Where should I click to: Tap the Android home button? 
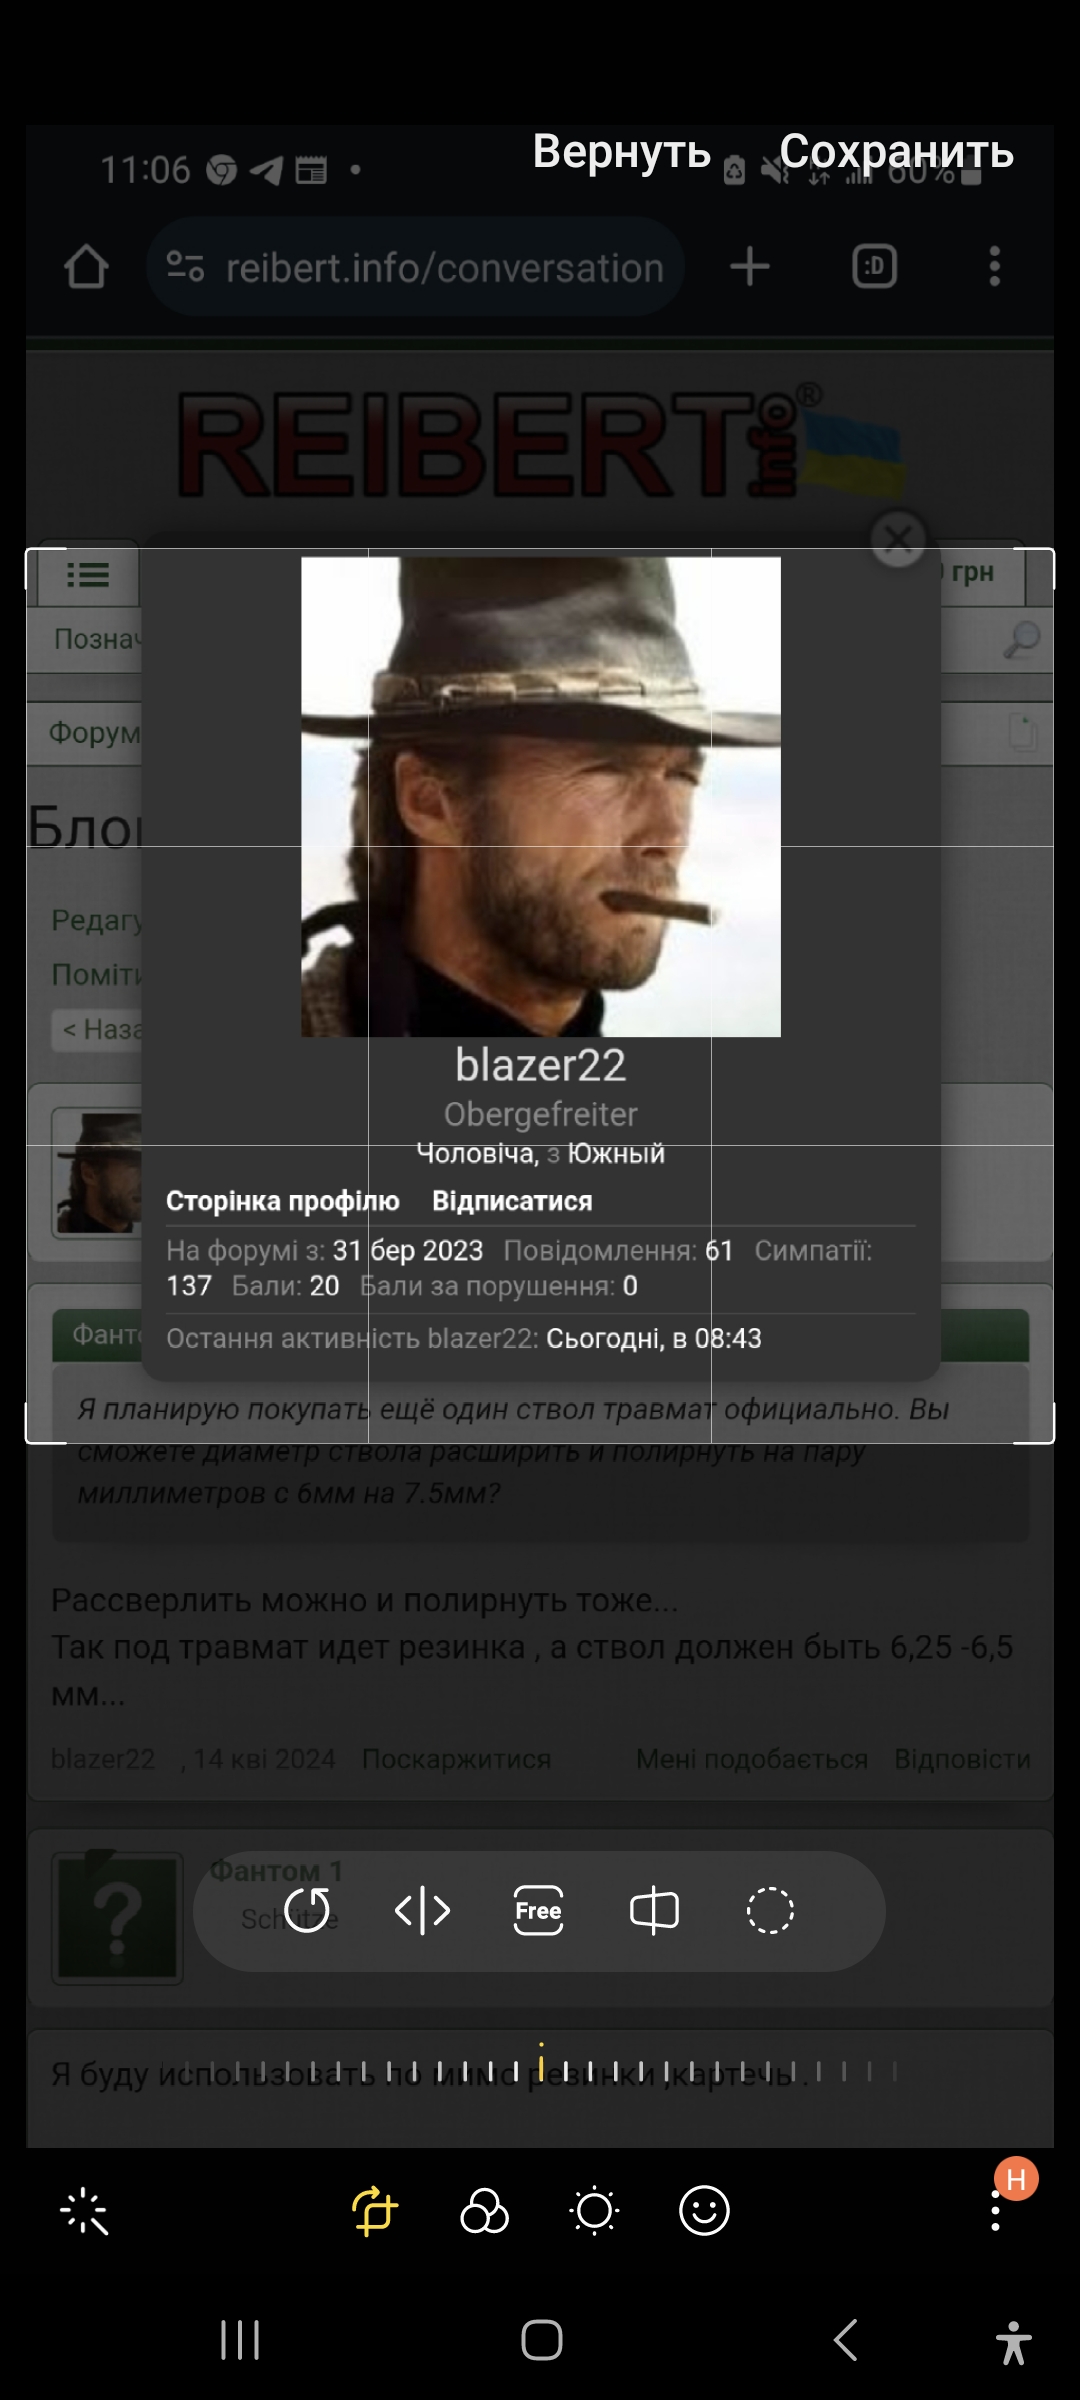pos(542,2340)
